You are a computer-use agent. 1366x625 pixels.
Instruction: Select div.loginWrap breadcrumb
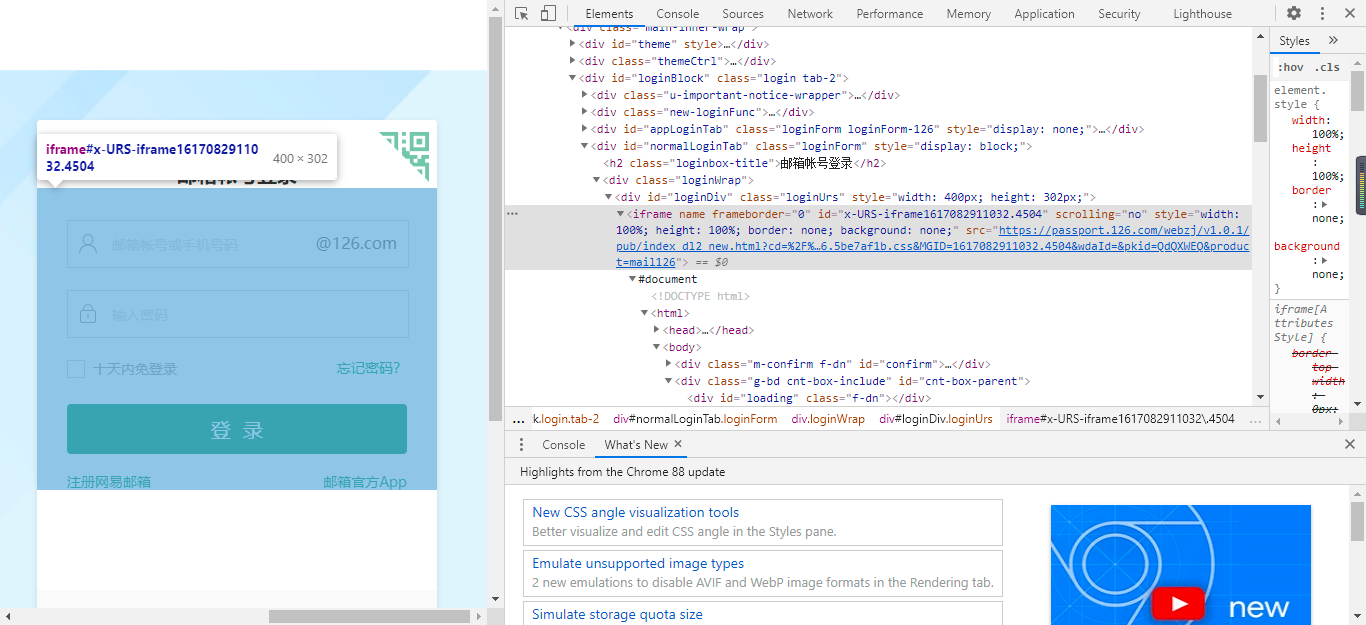[828, 419]
